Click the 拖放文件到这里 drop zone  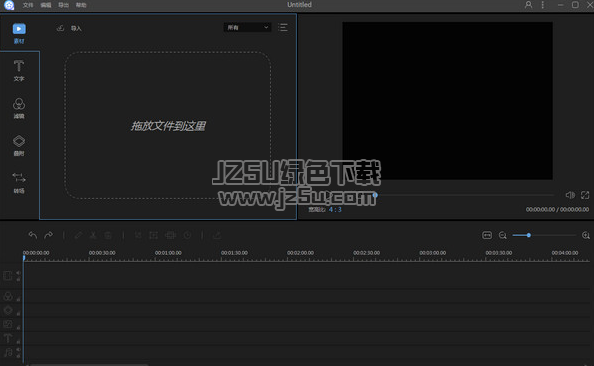point(168,125)
